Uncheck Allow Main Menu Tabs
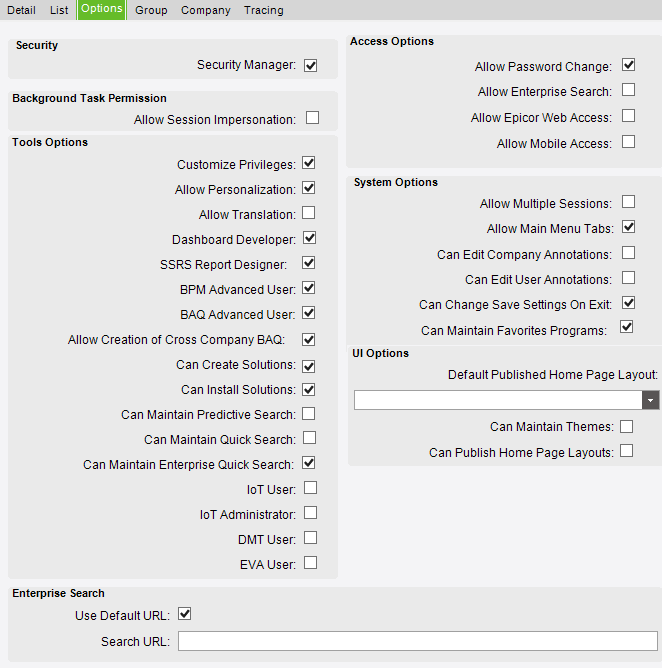 tap(628, 227)
